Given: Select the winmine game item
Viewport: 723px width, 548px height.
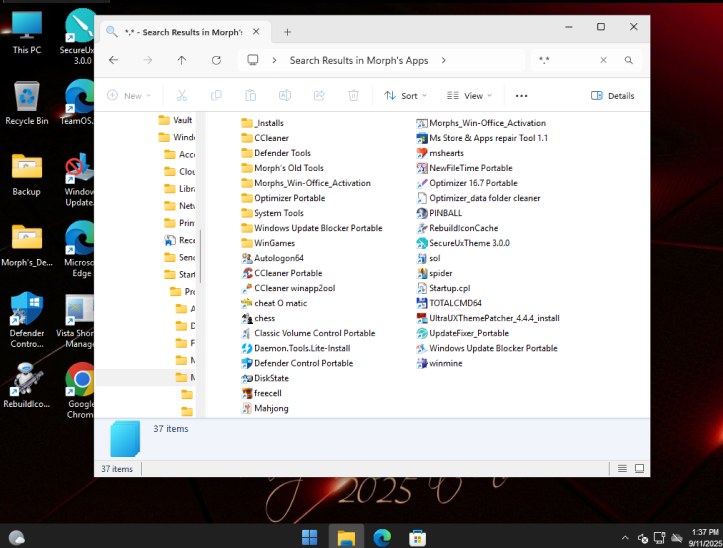Looking at the screenshot, I should point(439,363).
